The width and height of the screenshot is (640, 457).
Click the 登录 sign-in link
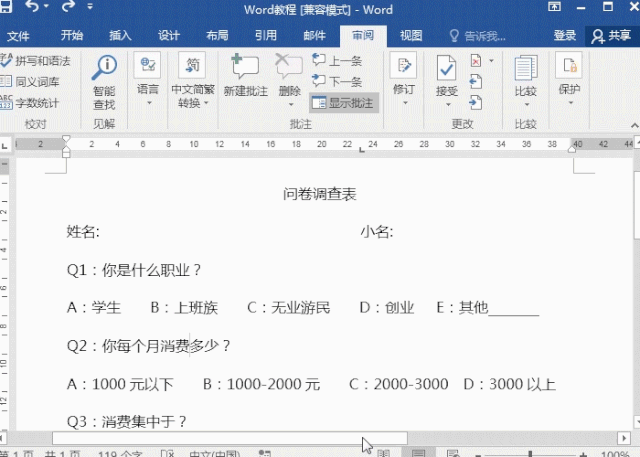[x=565, y=36]
